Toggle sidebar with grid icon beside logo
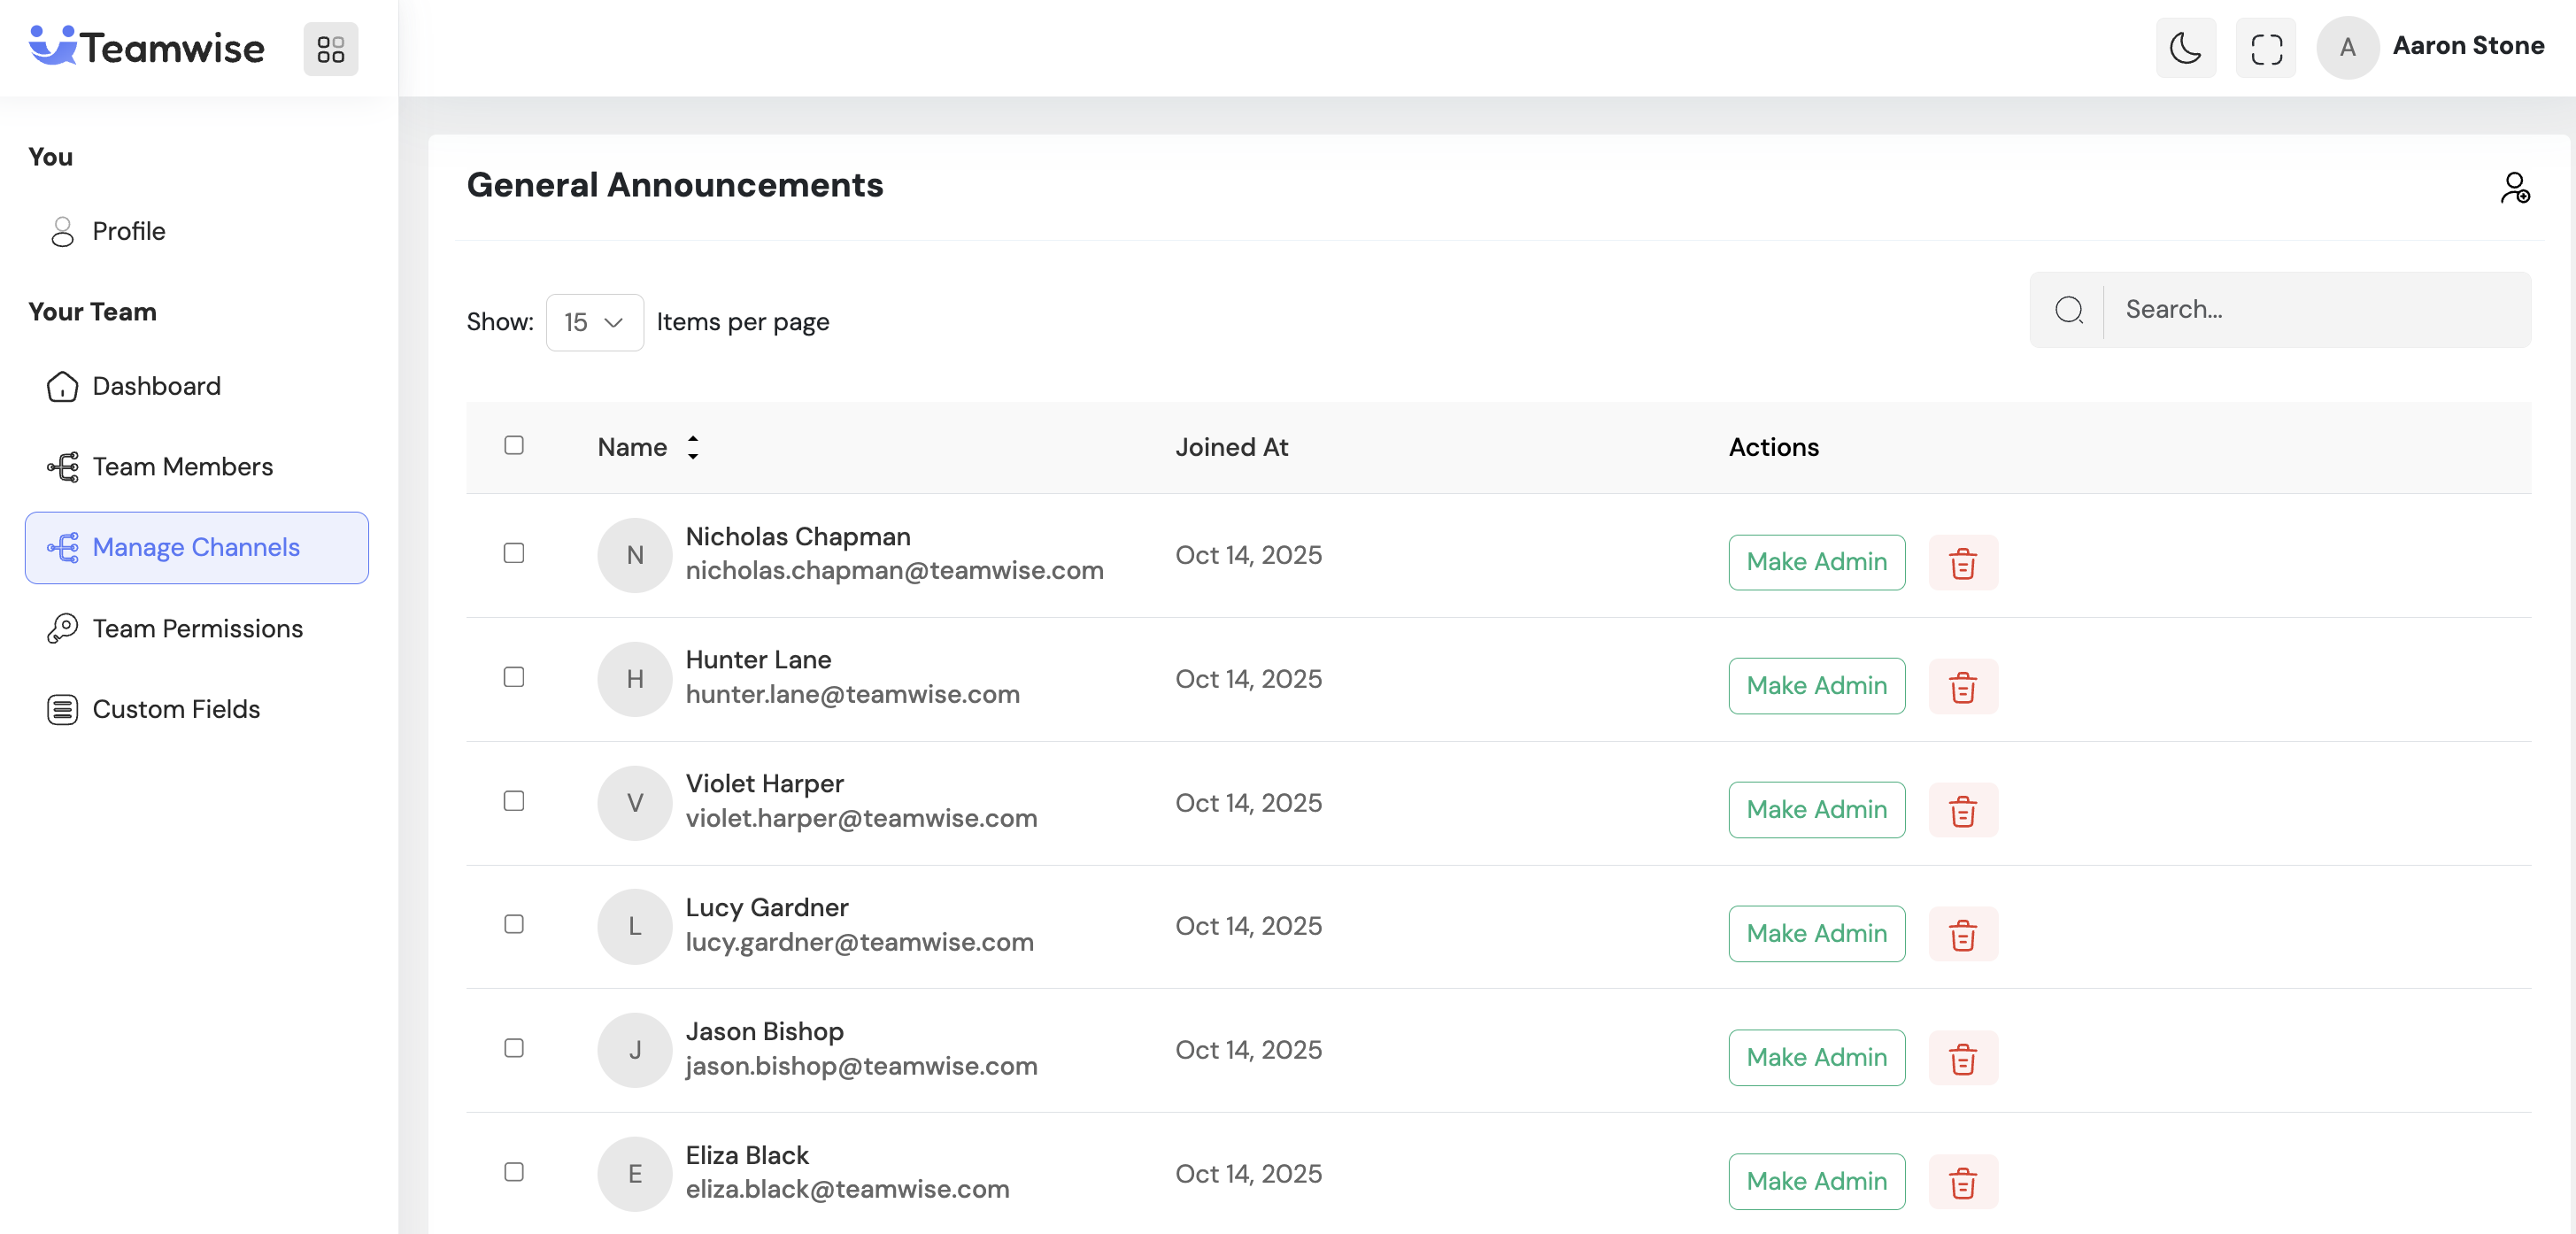 [331, 49]
